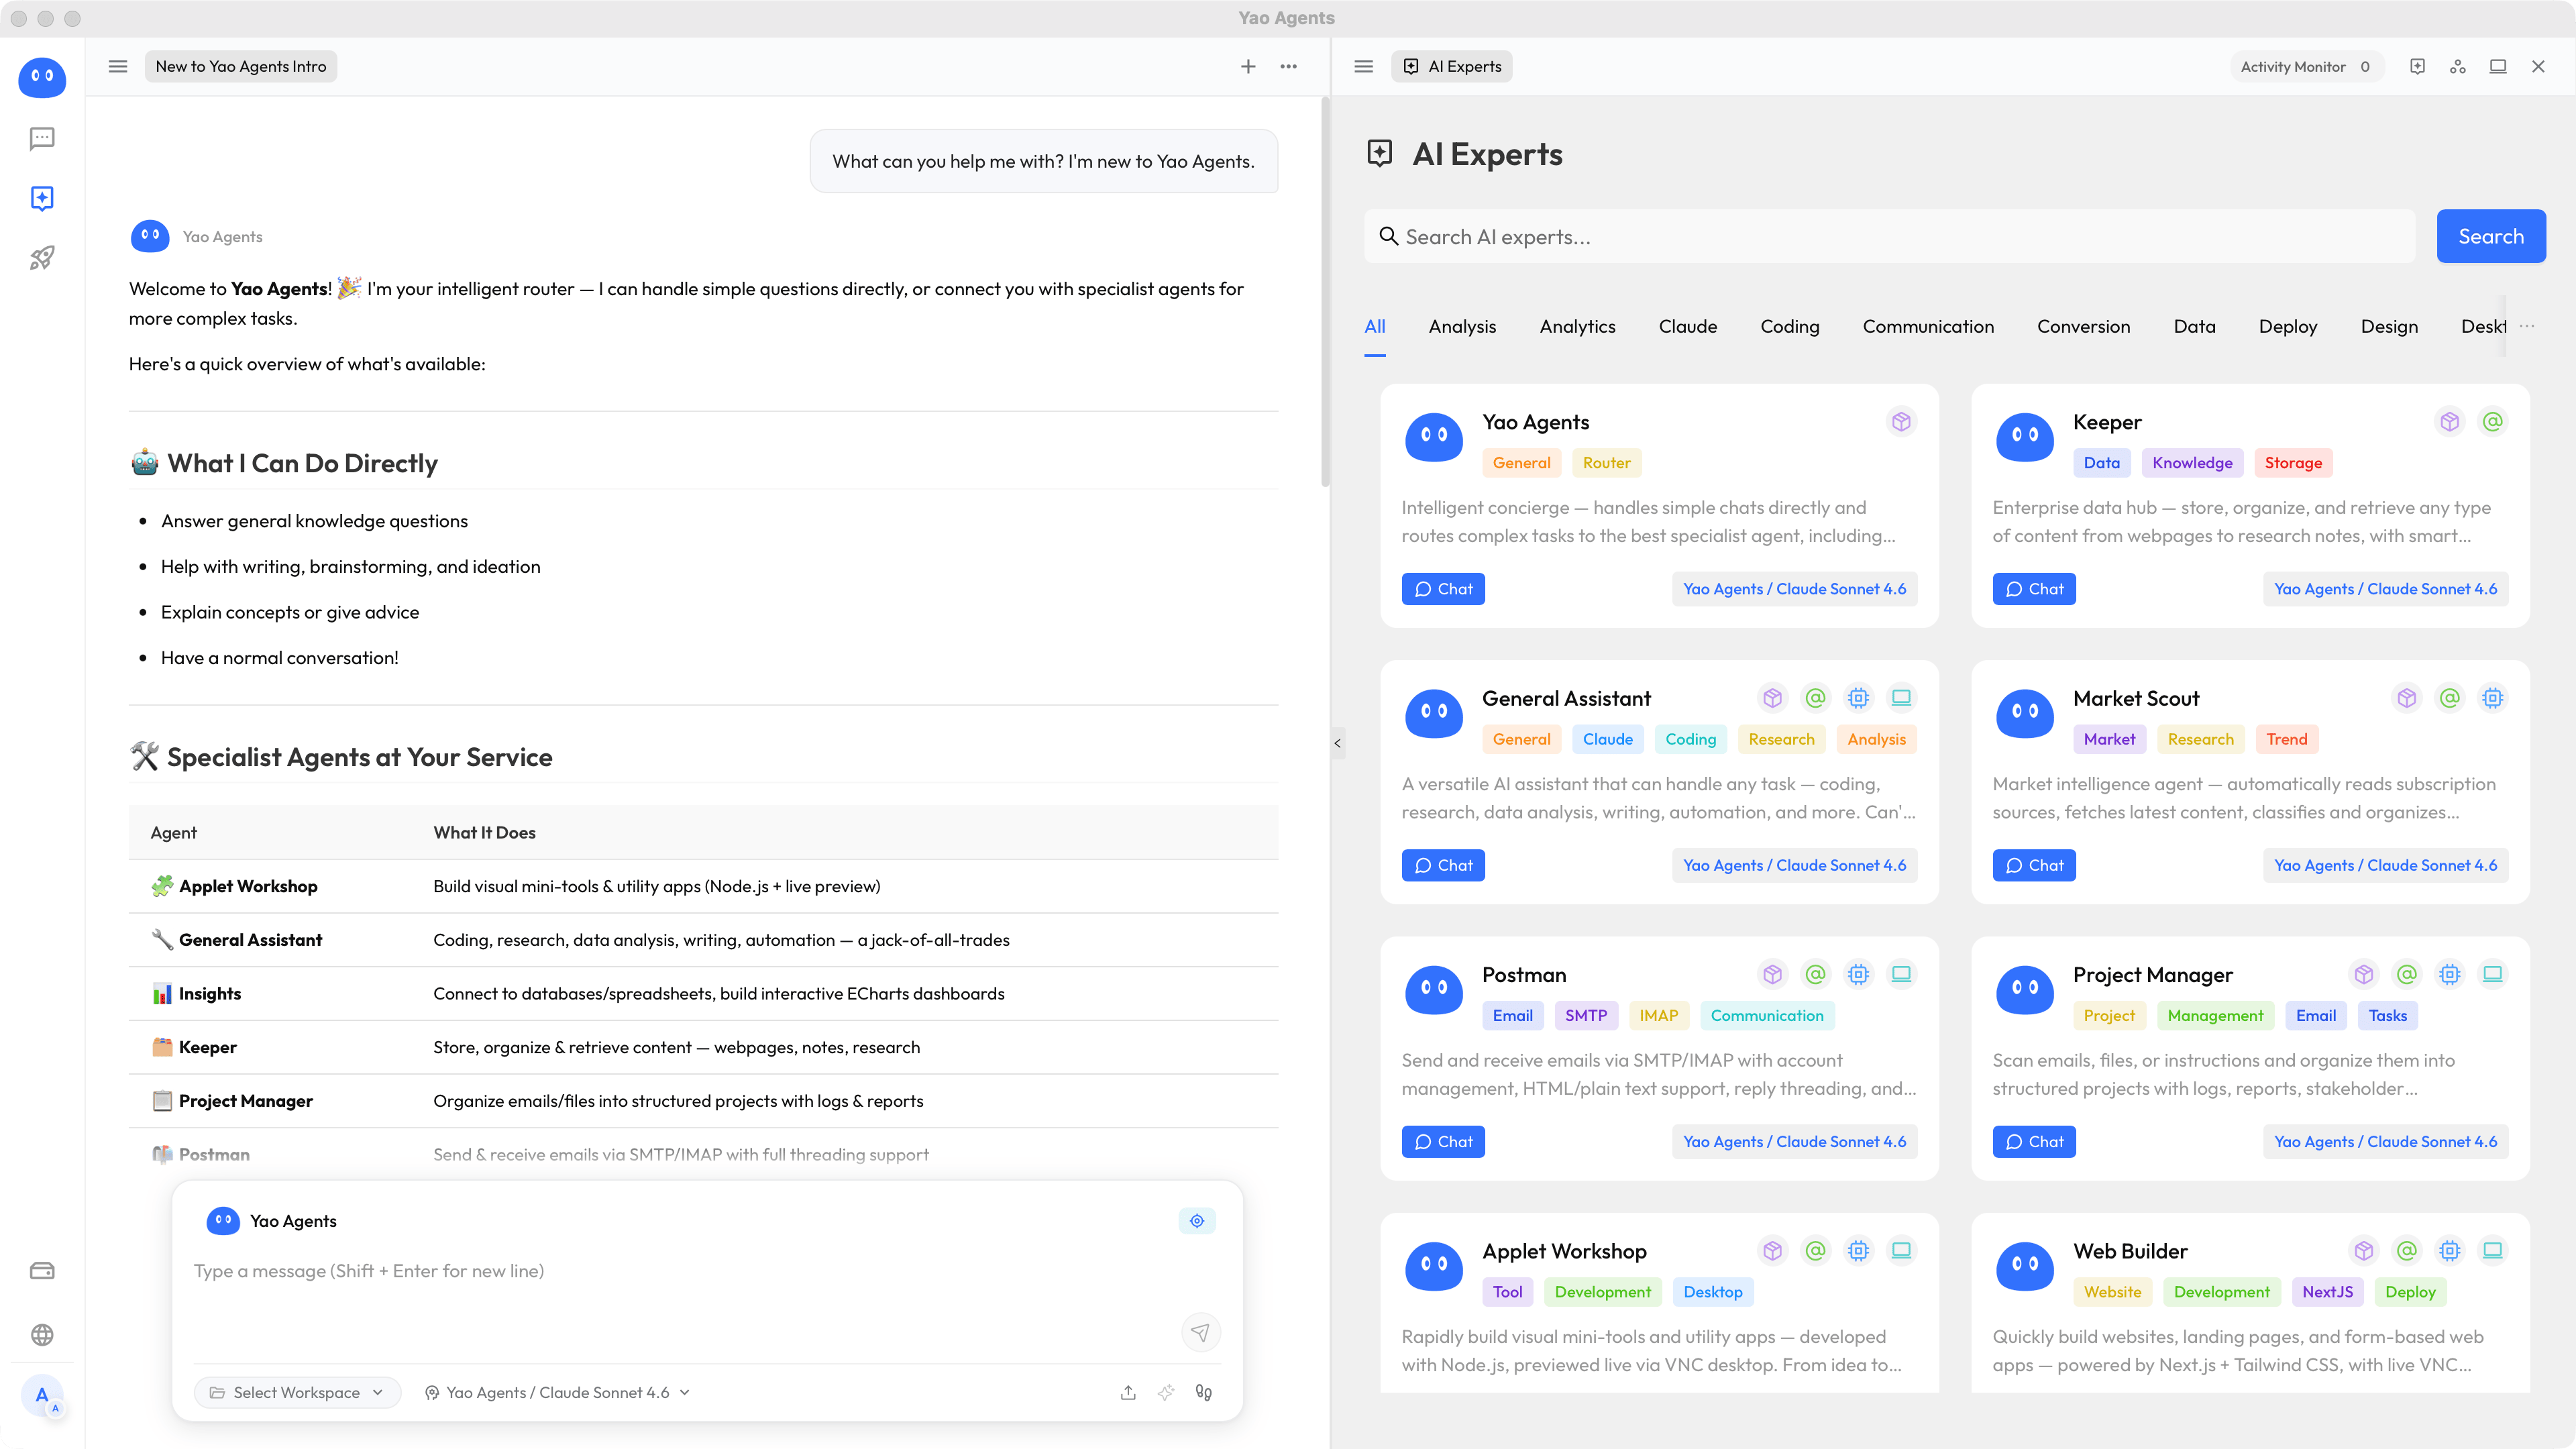The height and width of the screenshot is (1449, 2576).
Task: Open the Activity Monitor button
Action: (x=2306, y=66)
